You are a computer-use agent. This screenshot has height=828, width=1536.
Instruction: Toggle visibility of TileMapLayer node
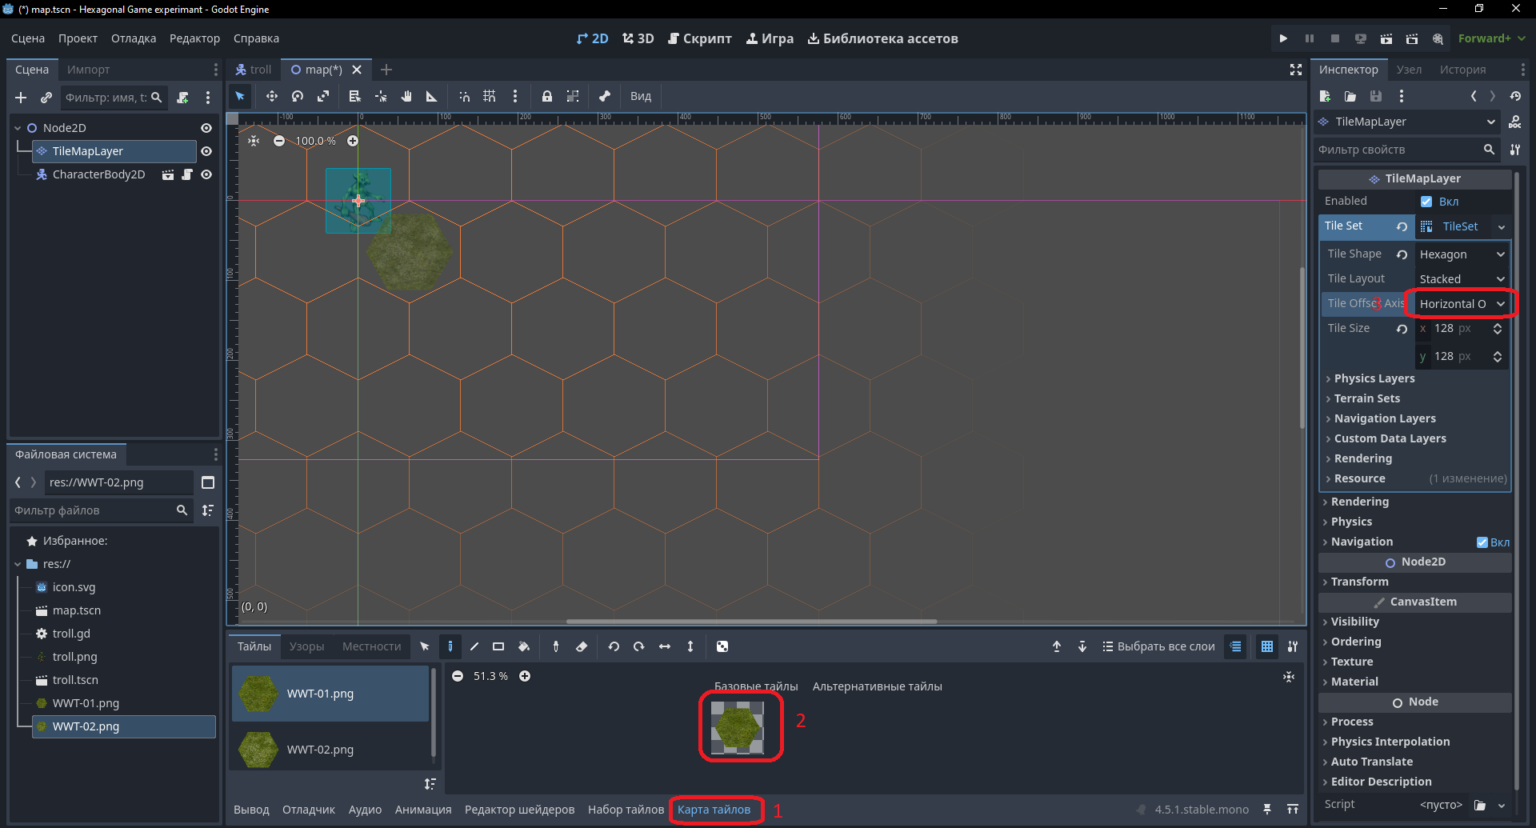pyautogui.click(x=206, y=151)
